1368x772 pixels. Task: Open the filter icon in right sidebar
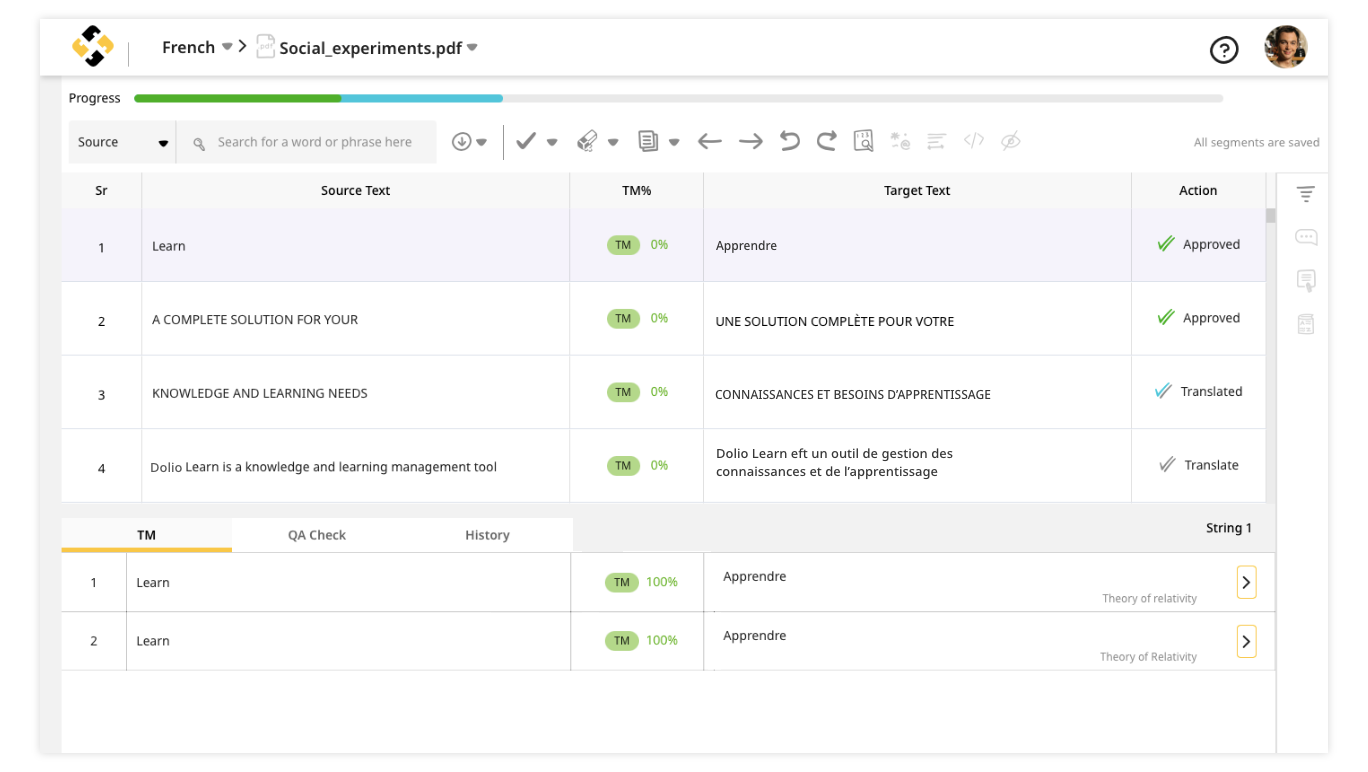[x=1305, y=194]
